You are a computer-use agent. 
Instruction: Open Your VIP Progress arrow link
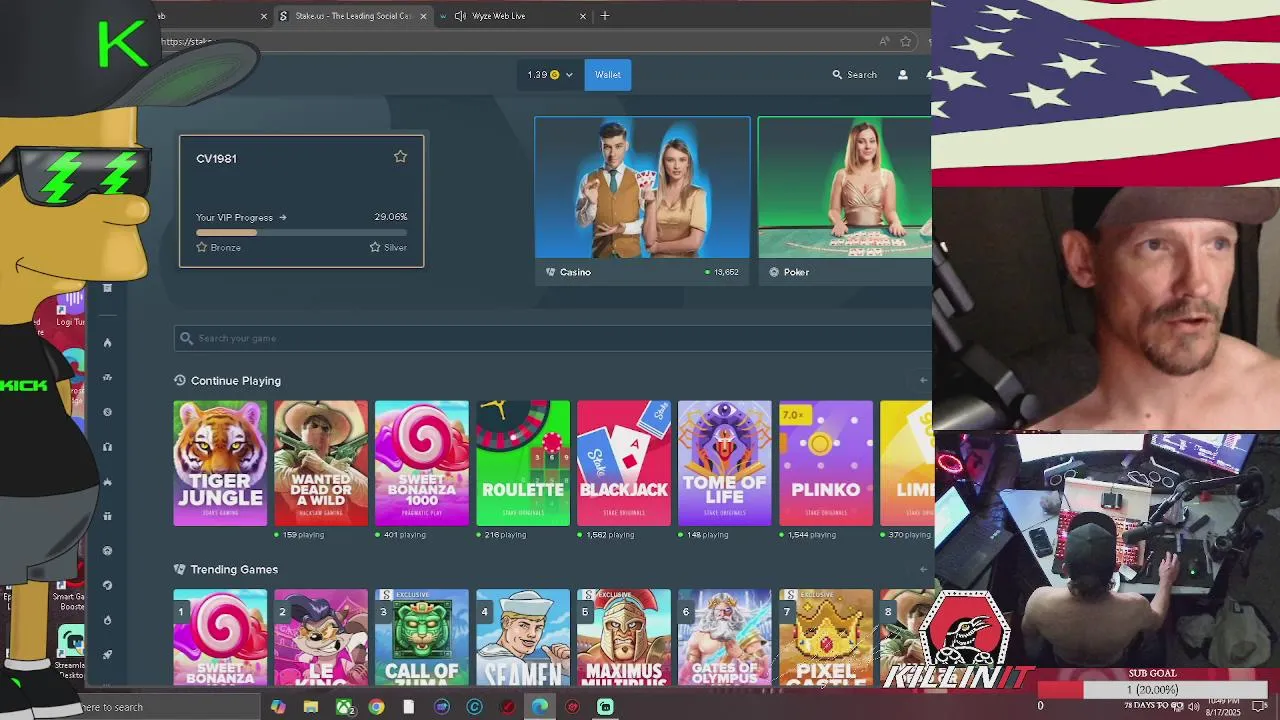point(241,217)
